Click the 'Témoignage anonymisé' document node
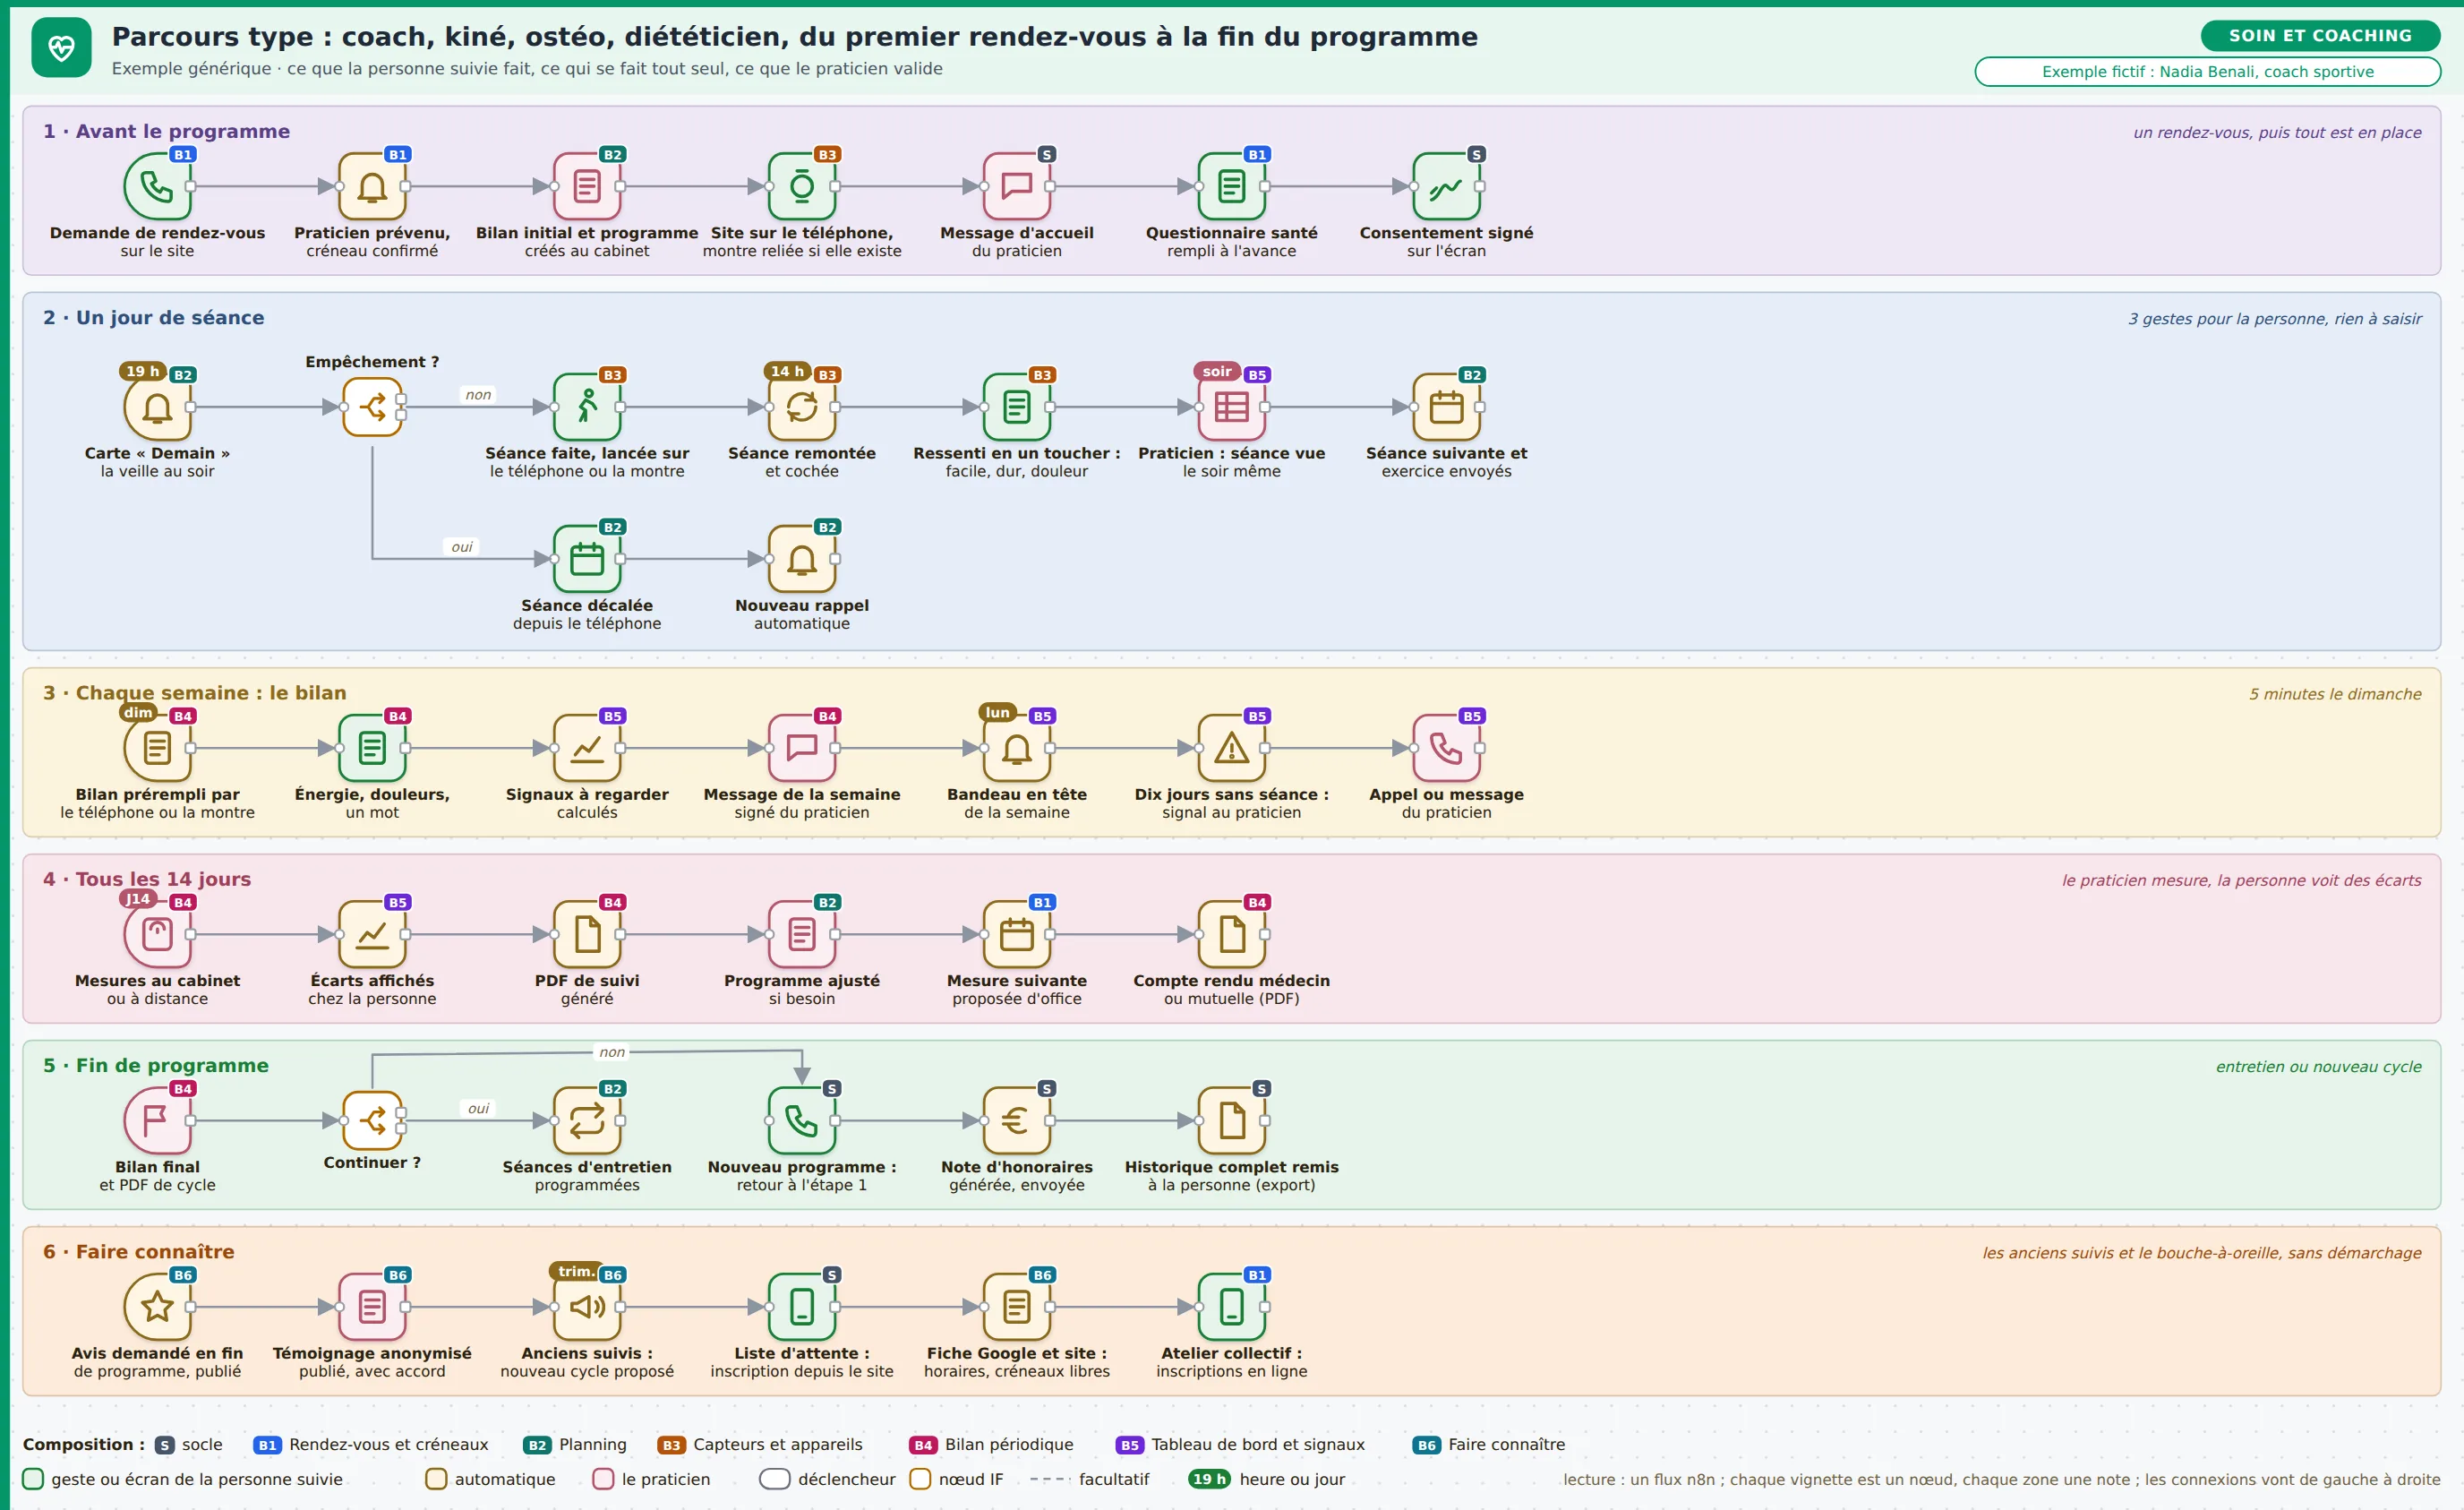 [x=372, y=1307]
